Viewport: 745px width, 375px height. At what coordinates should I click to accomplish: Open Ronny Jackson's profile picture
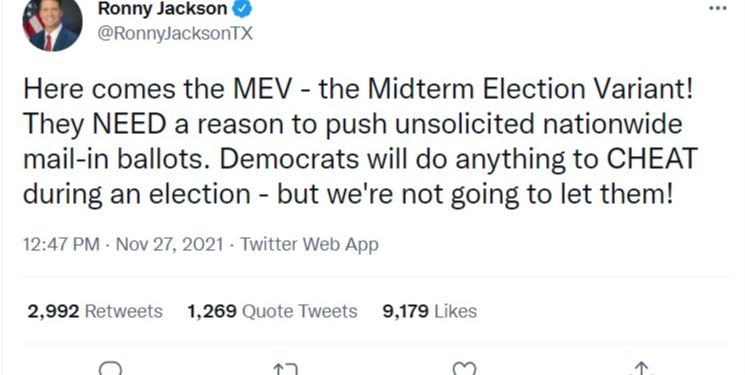tap(52, 23)
